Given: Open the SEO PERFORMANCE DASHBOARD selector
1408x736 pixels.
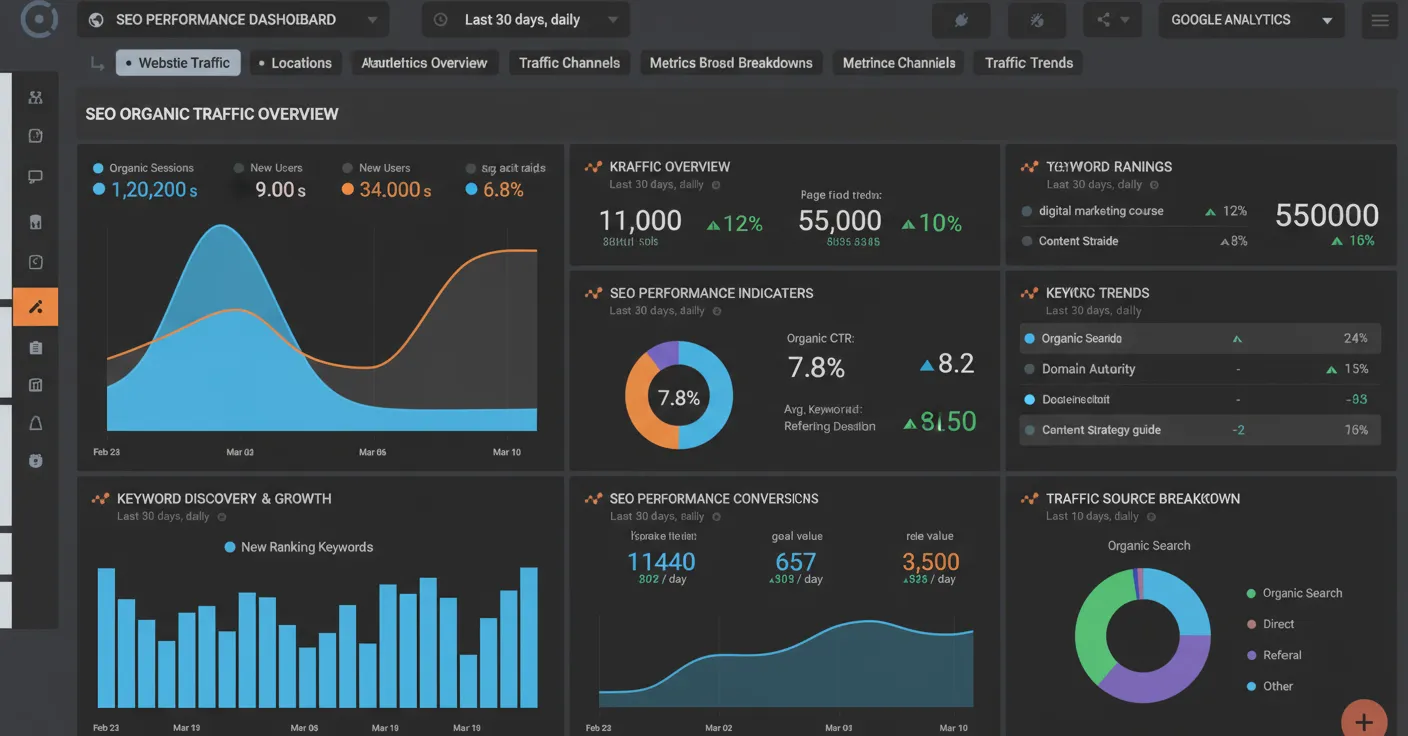Looking at the screenshot, I should pyautogui.click(x=232, y=19).
